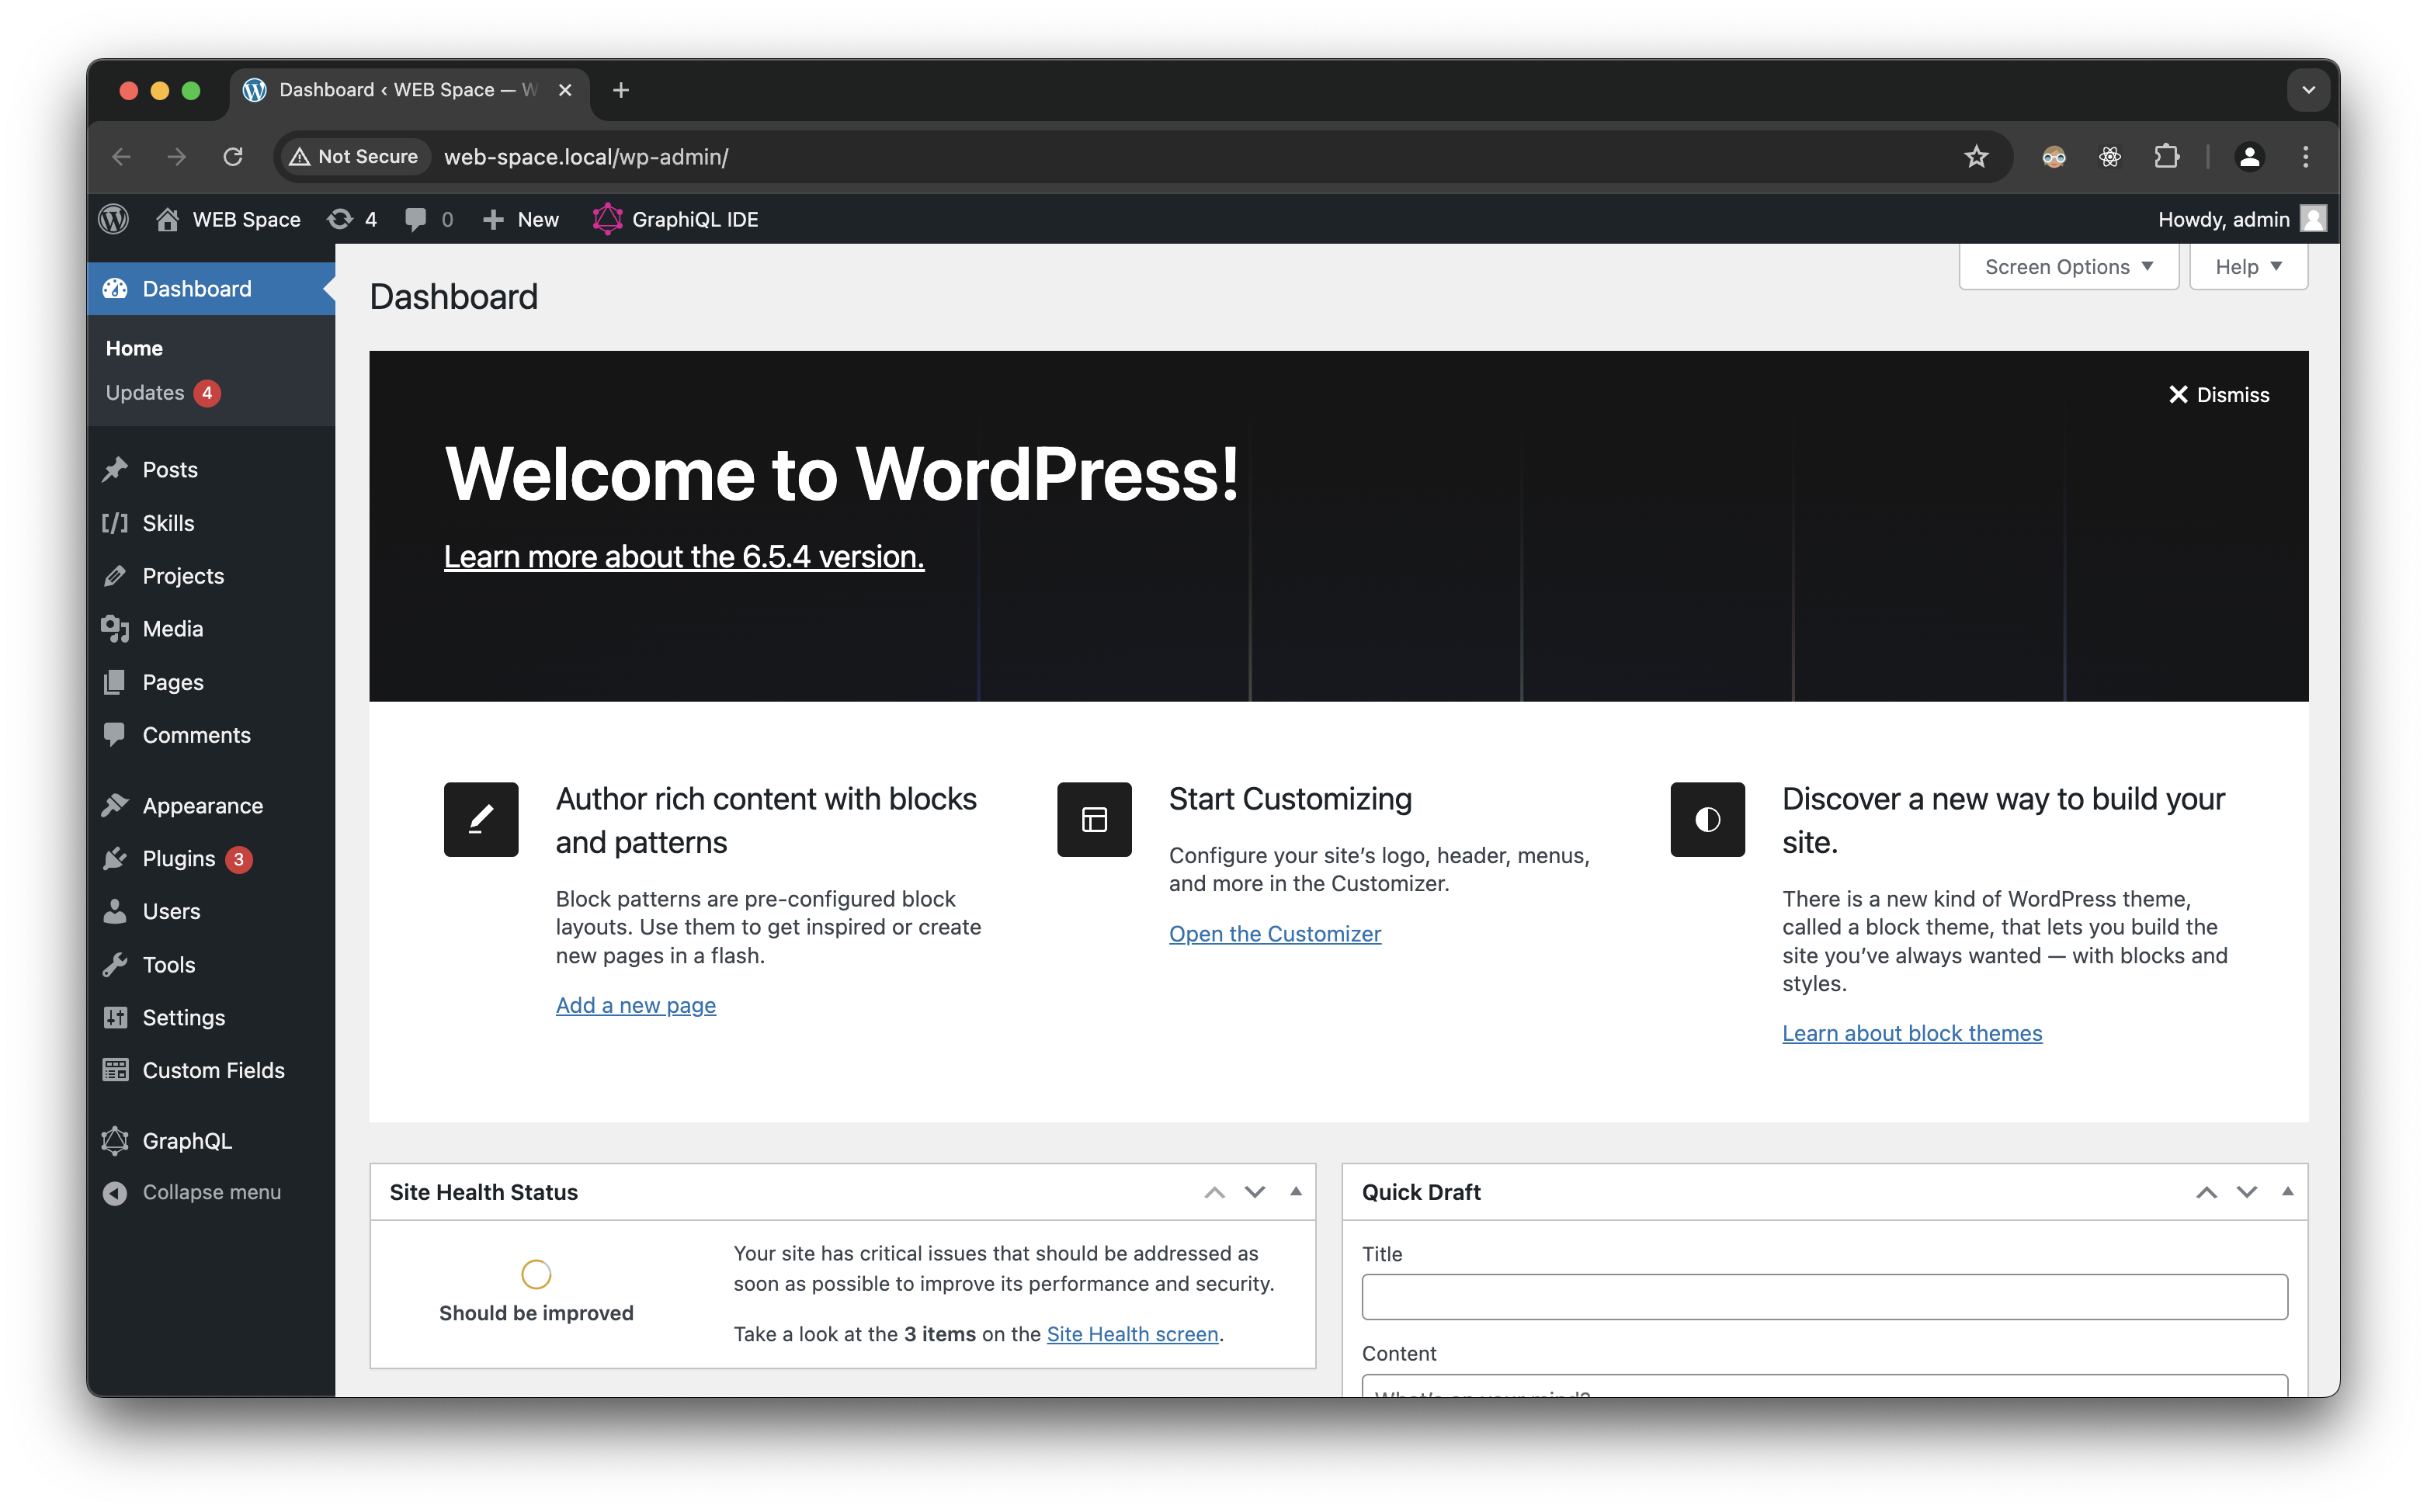Image resolution: width=2427 pixels, height=1512 pixels.
Task: Click Open the Customizer link
Action: [1275, 933]
